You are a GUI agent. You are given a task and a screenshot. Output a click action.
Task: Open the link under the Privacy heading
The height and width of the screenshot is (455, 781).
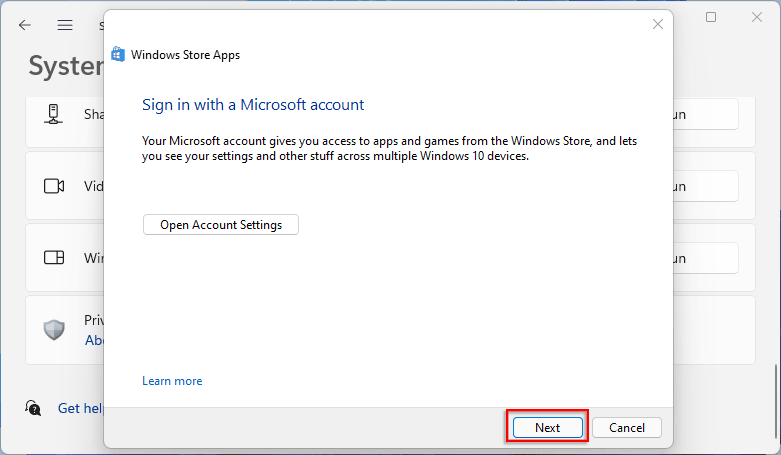pyautogui.click(x=94, y=340)
